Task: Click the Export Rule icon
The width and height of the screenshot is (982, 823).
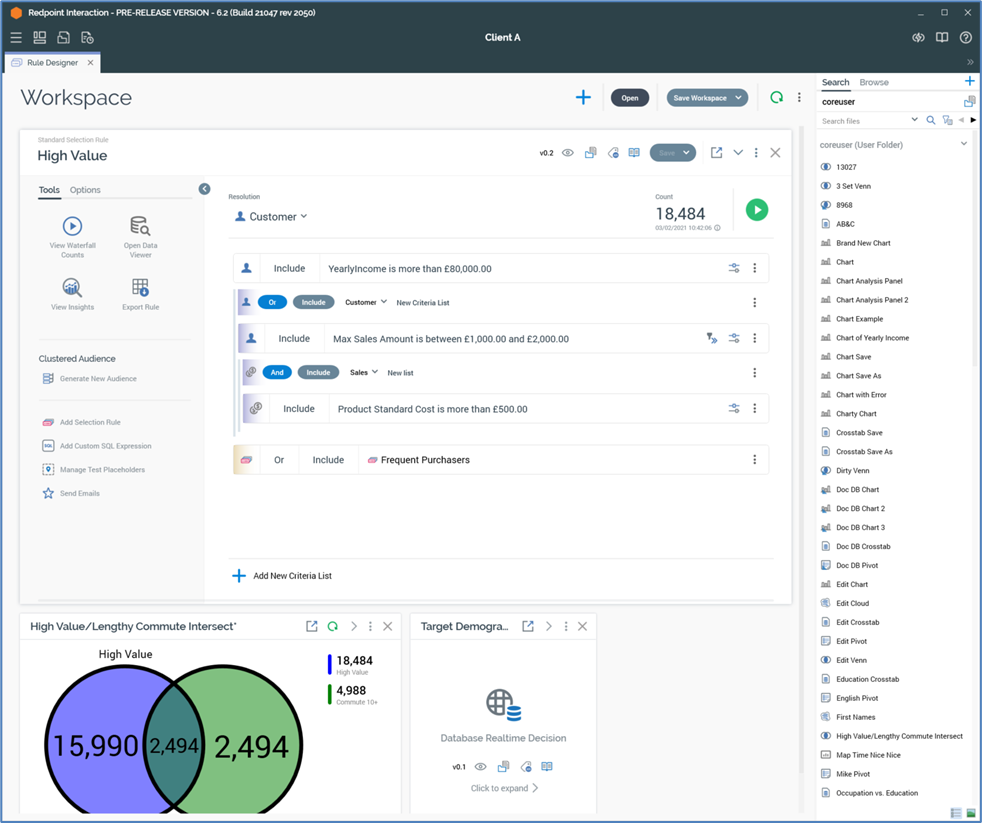Action: point(140,288)
